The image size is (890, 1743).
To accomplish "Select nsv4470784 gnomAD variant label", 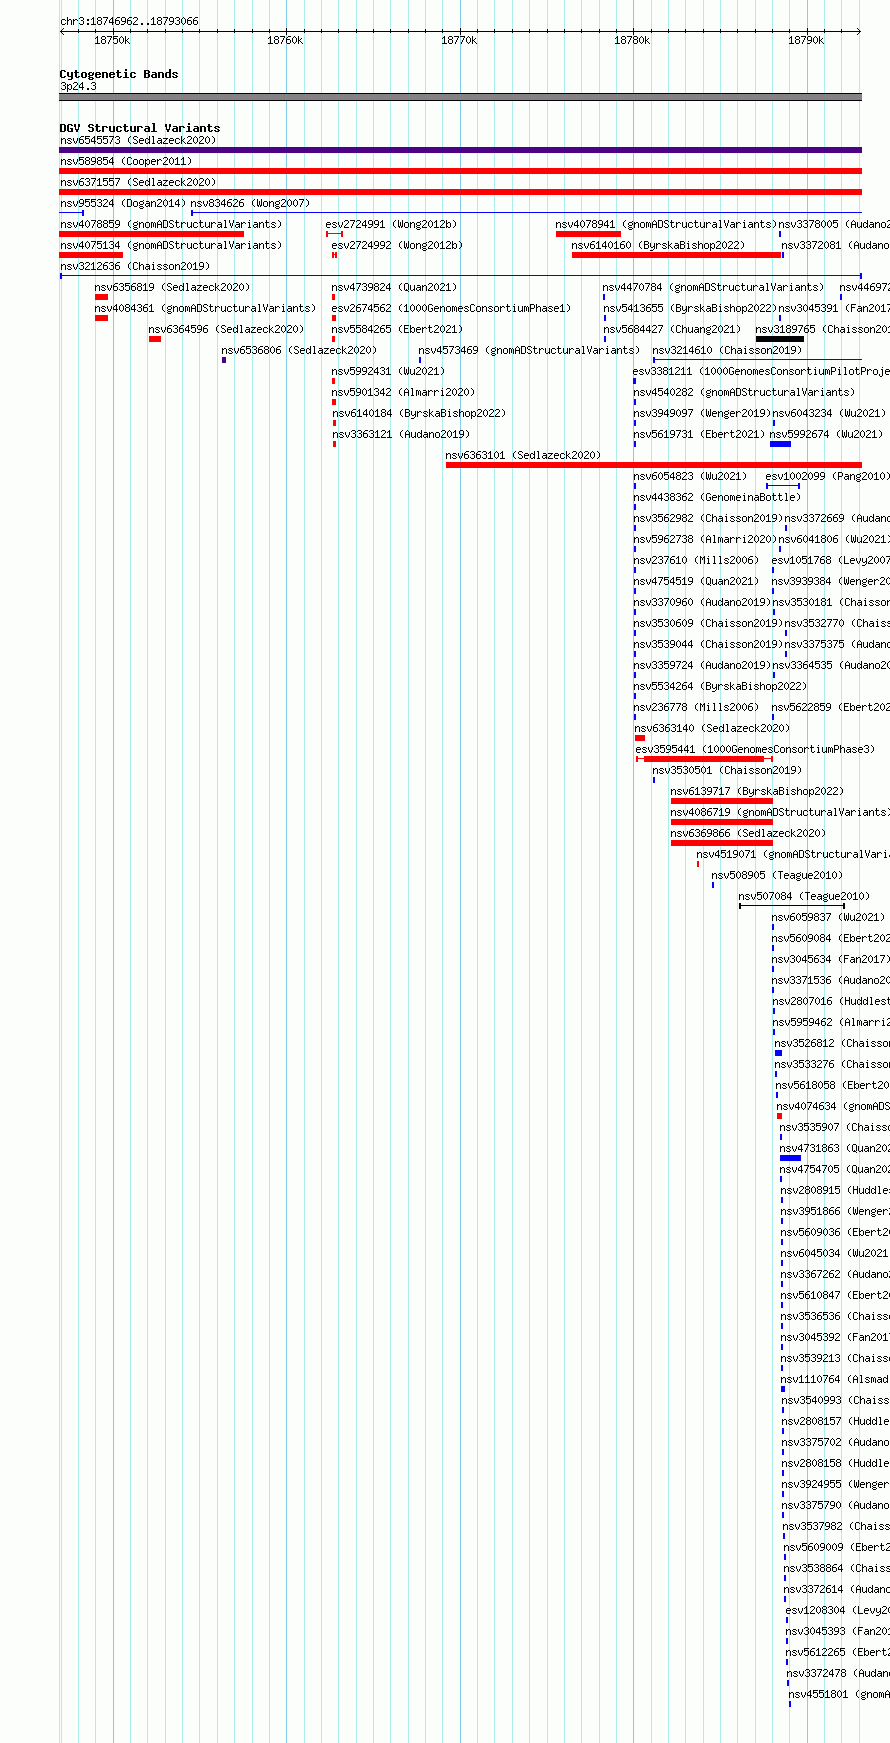I will click(713, 287).
